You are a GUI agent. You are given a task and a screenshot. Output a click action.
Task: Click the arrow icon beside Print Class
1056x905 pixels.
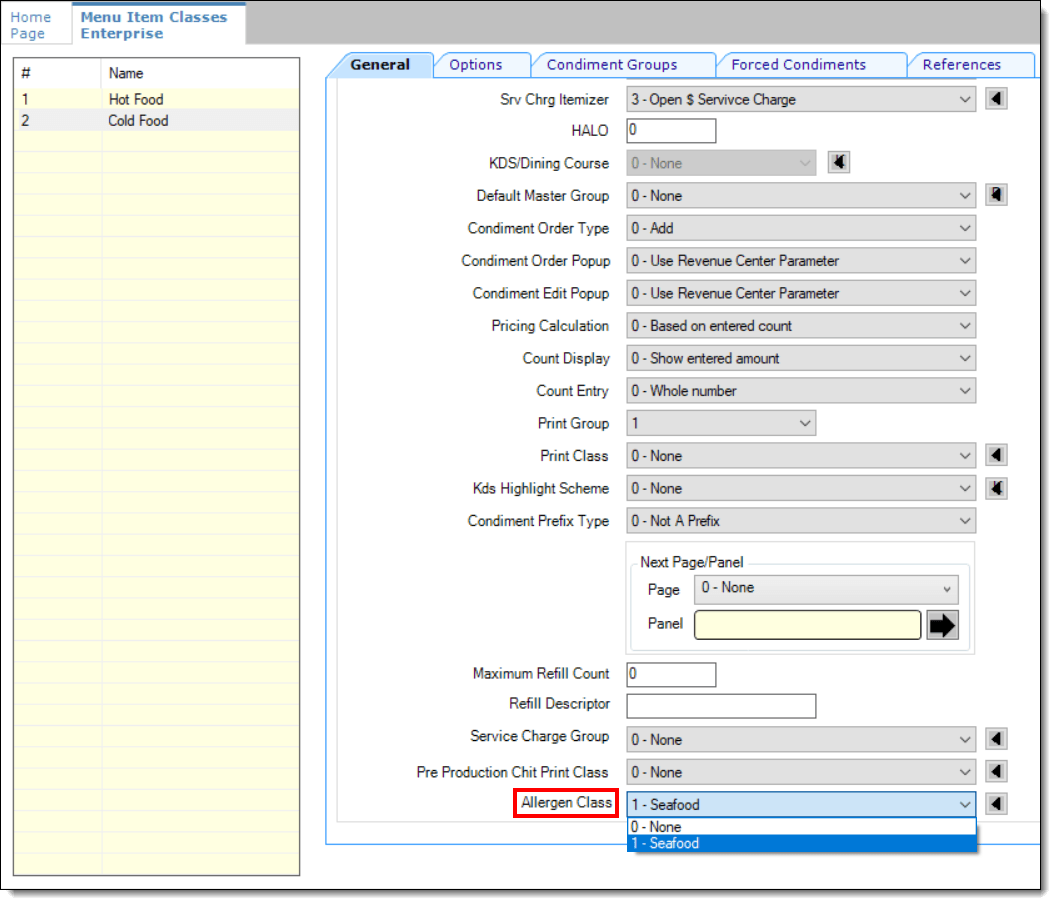[x=996, y=455]
